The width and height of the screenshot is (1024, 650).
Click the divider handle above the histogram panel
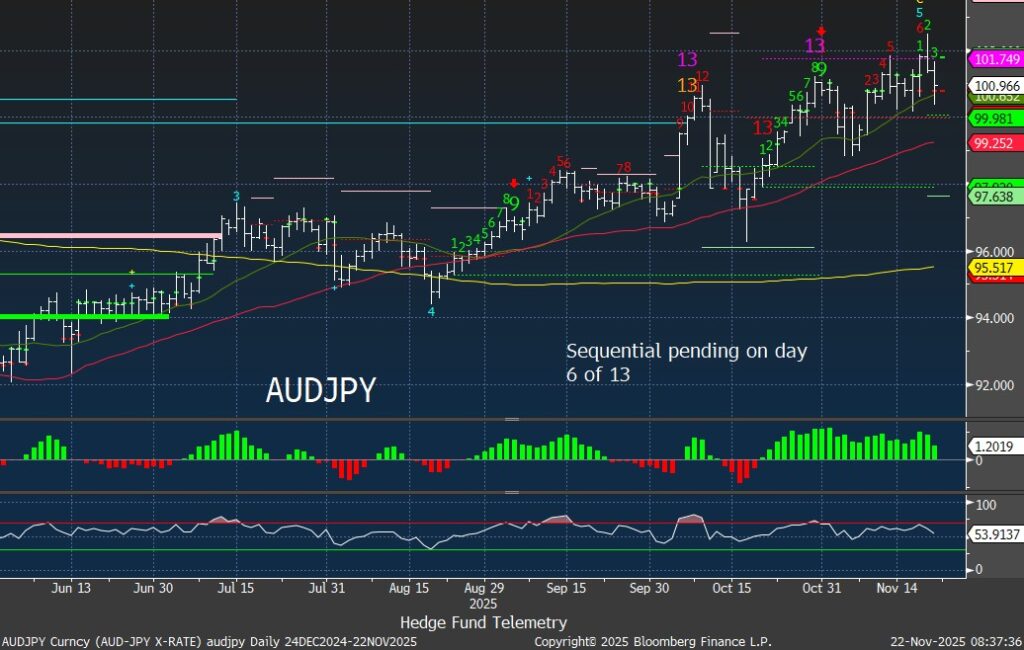(512, 419)
